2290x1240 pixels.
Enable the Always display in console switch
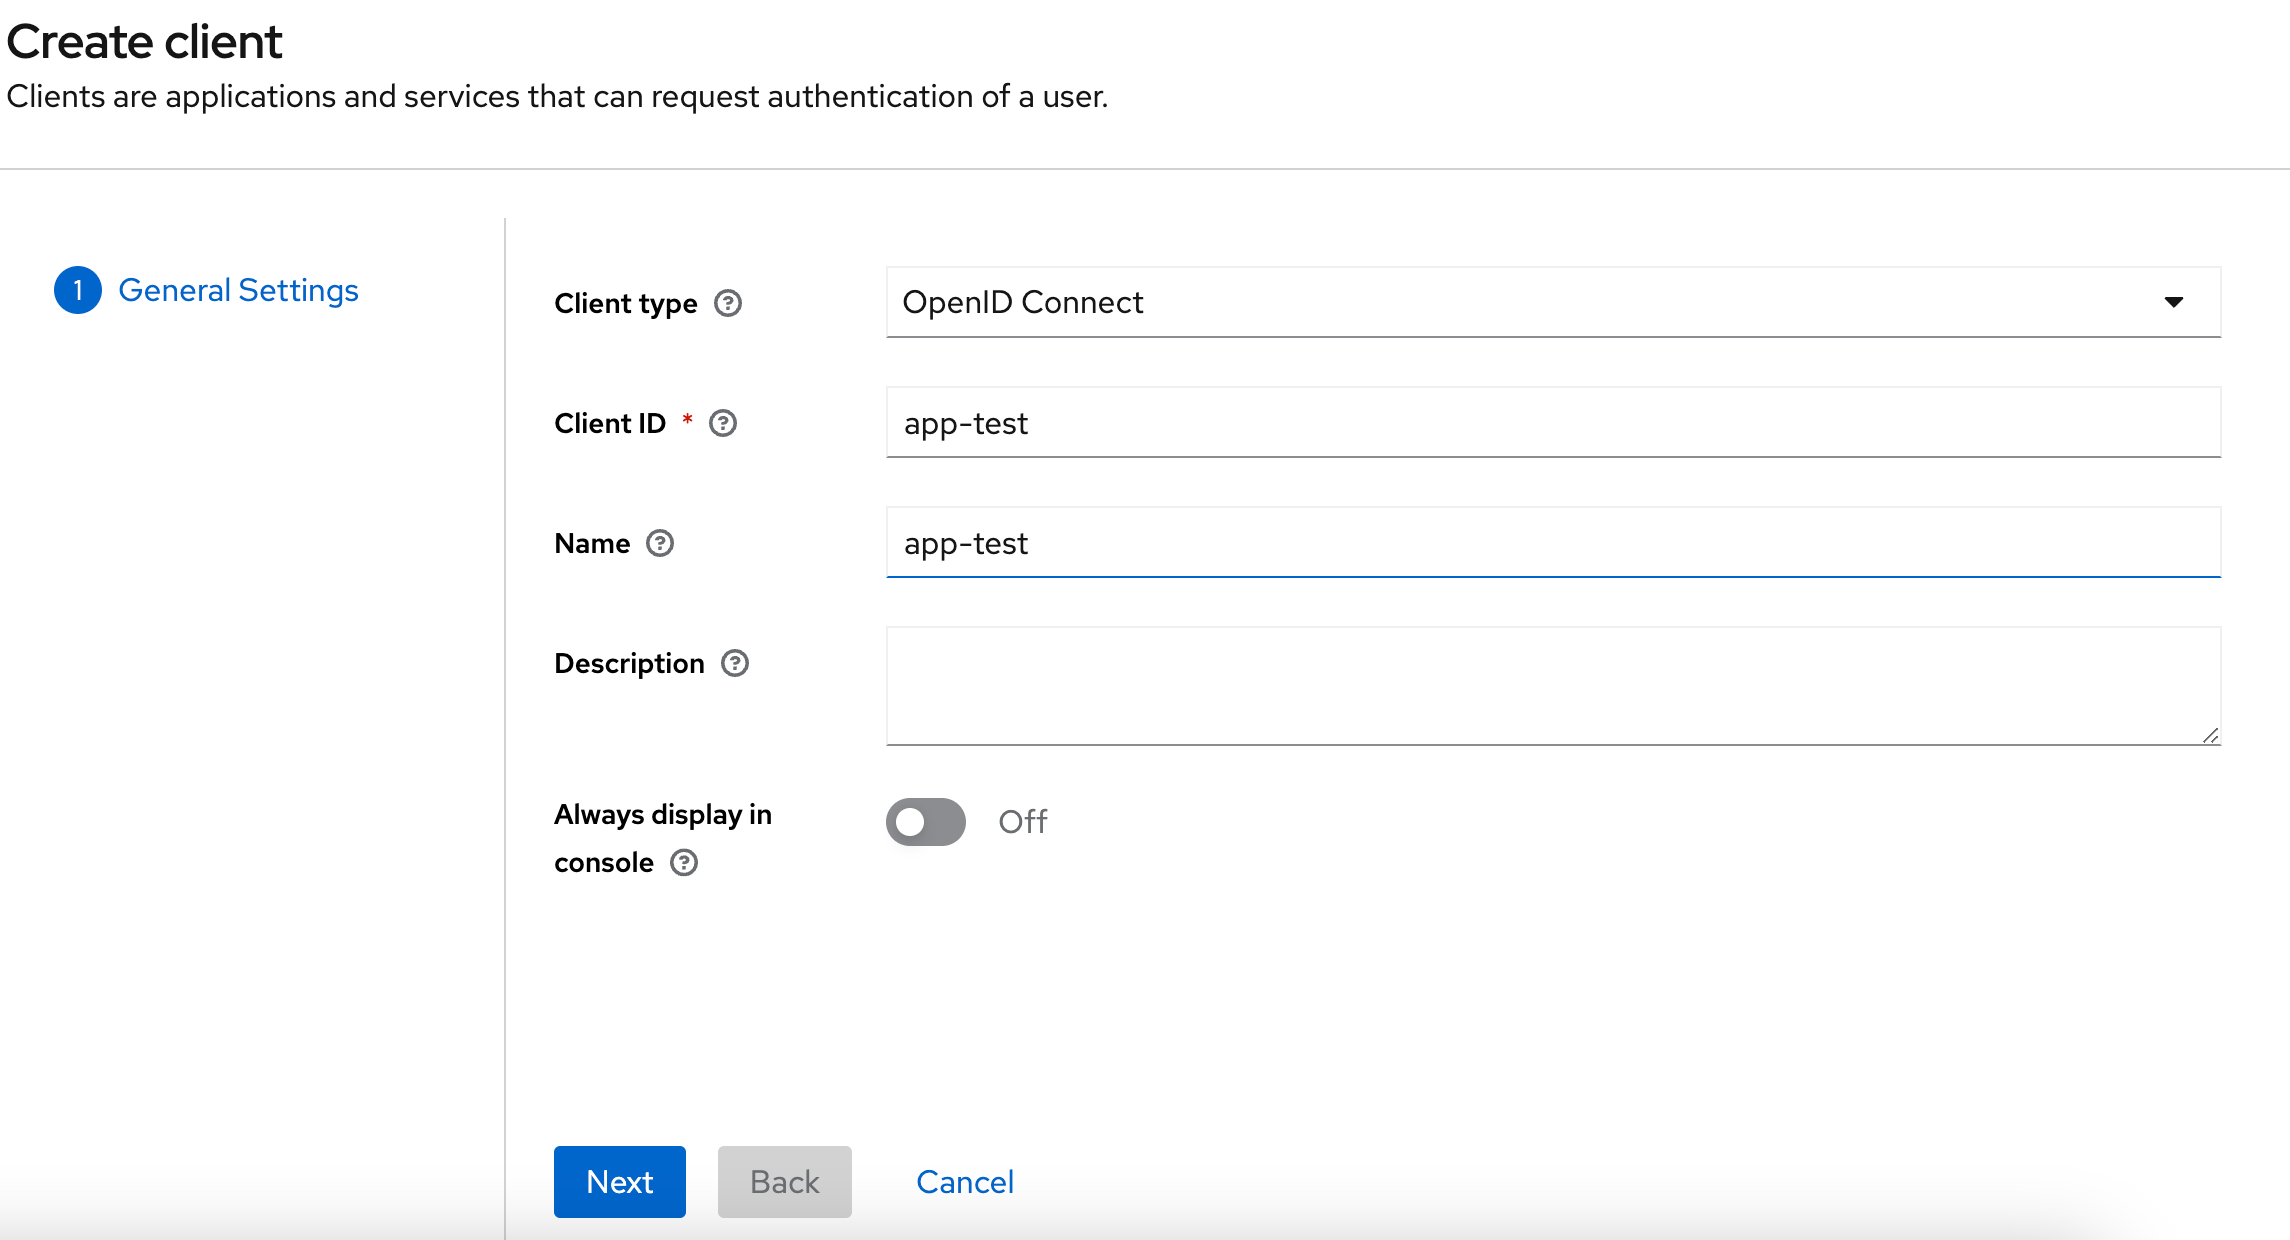(924, 822)
